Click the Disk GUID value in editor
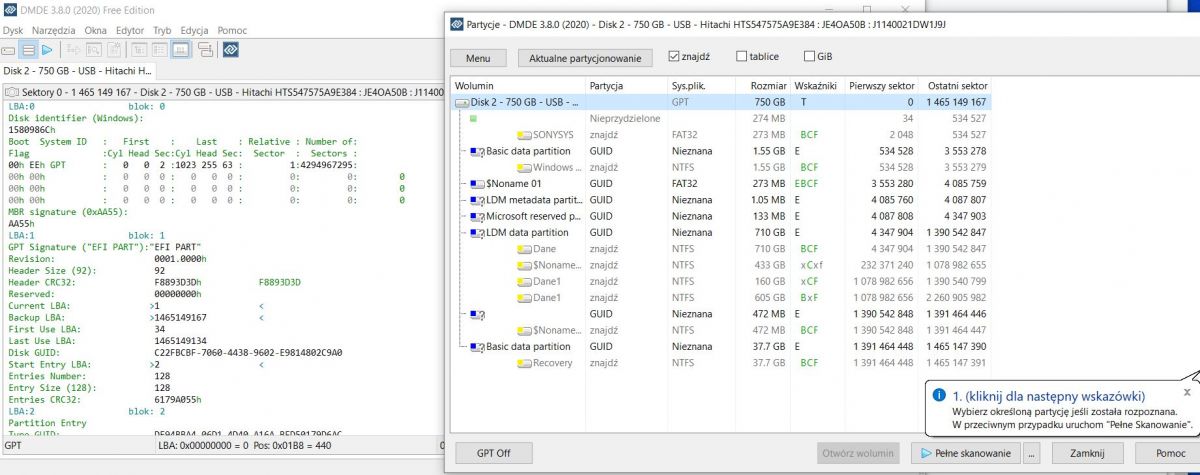Screen dimensions: 1200x475 [x=248, y=352]
